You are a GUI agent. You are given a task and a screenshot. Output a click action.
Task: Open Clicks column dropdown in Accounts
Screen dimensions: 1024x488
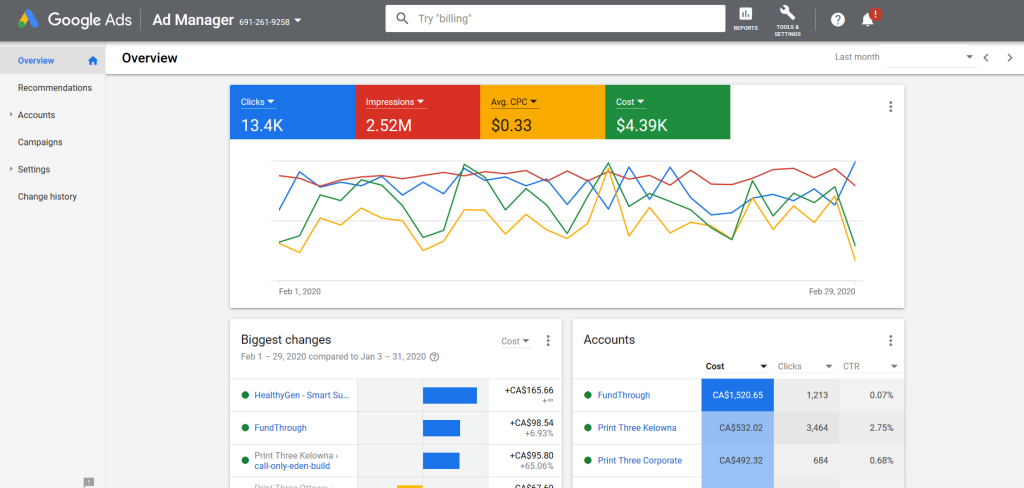point(805,366)
